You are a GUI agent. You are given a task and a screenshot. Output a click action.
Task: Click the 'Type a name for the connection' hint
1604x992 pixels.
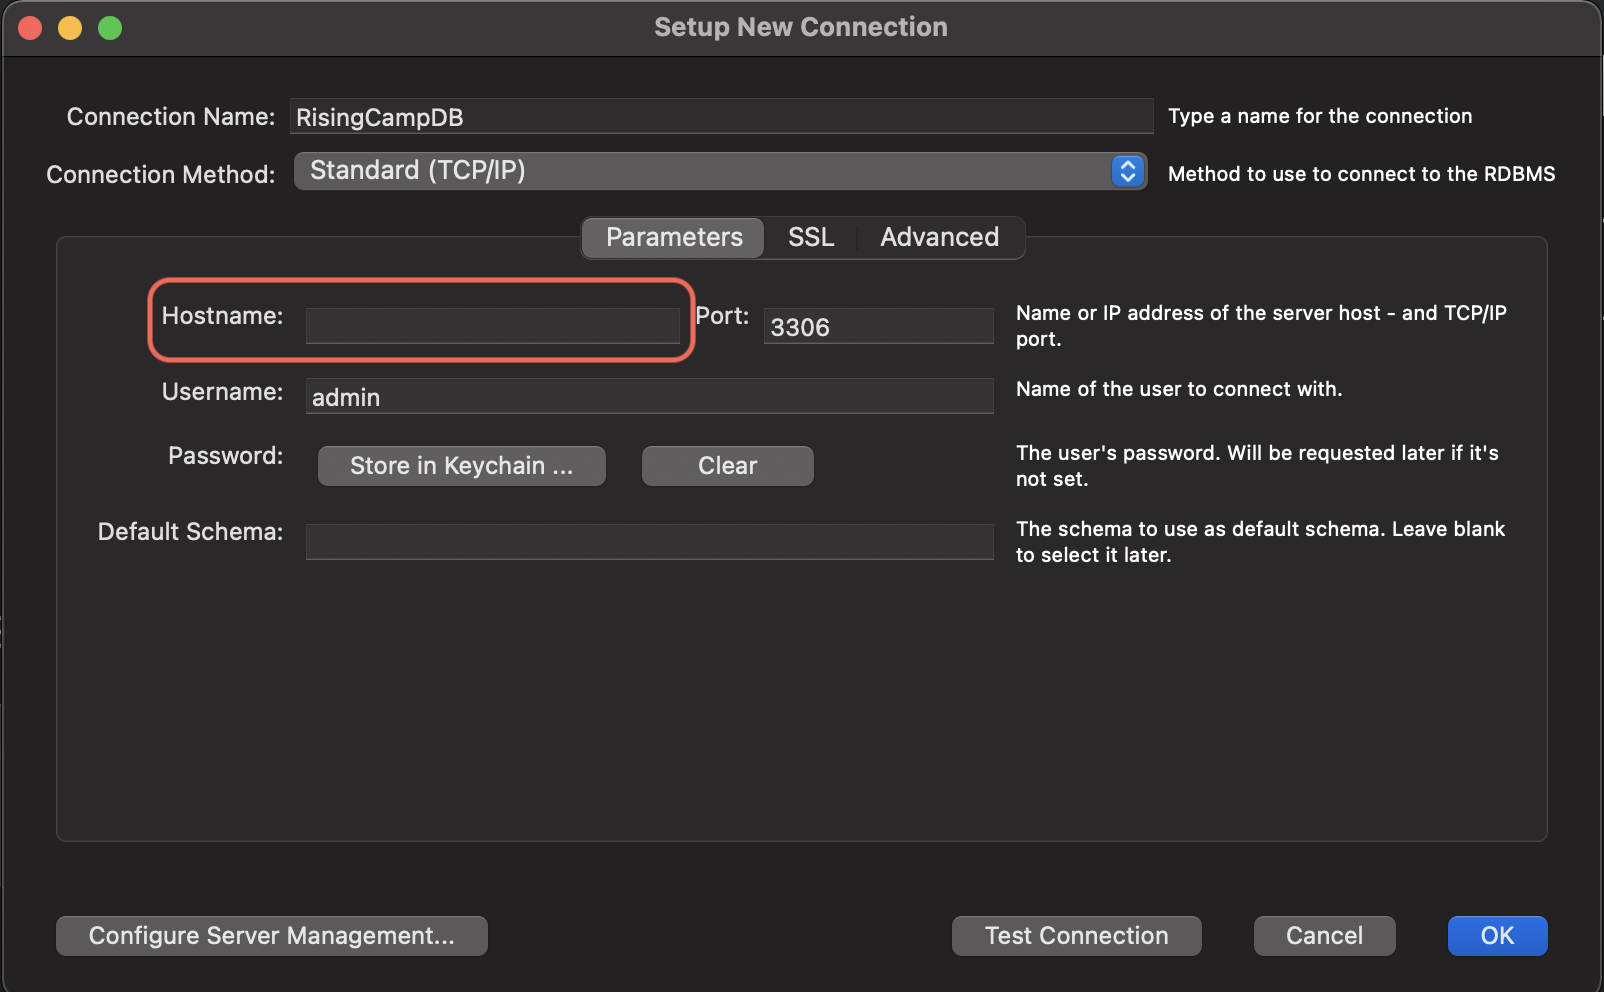click(x=1320, y=116)
